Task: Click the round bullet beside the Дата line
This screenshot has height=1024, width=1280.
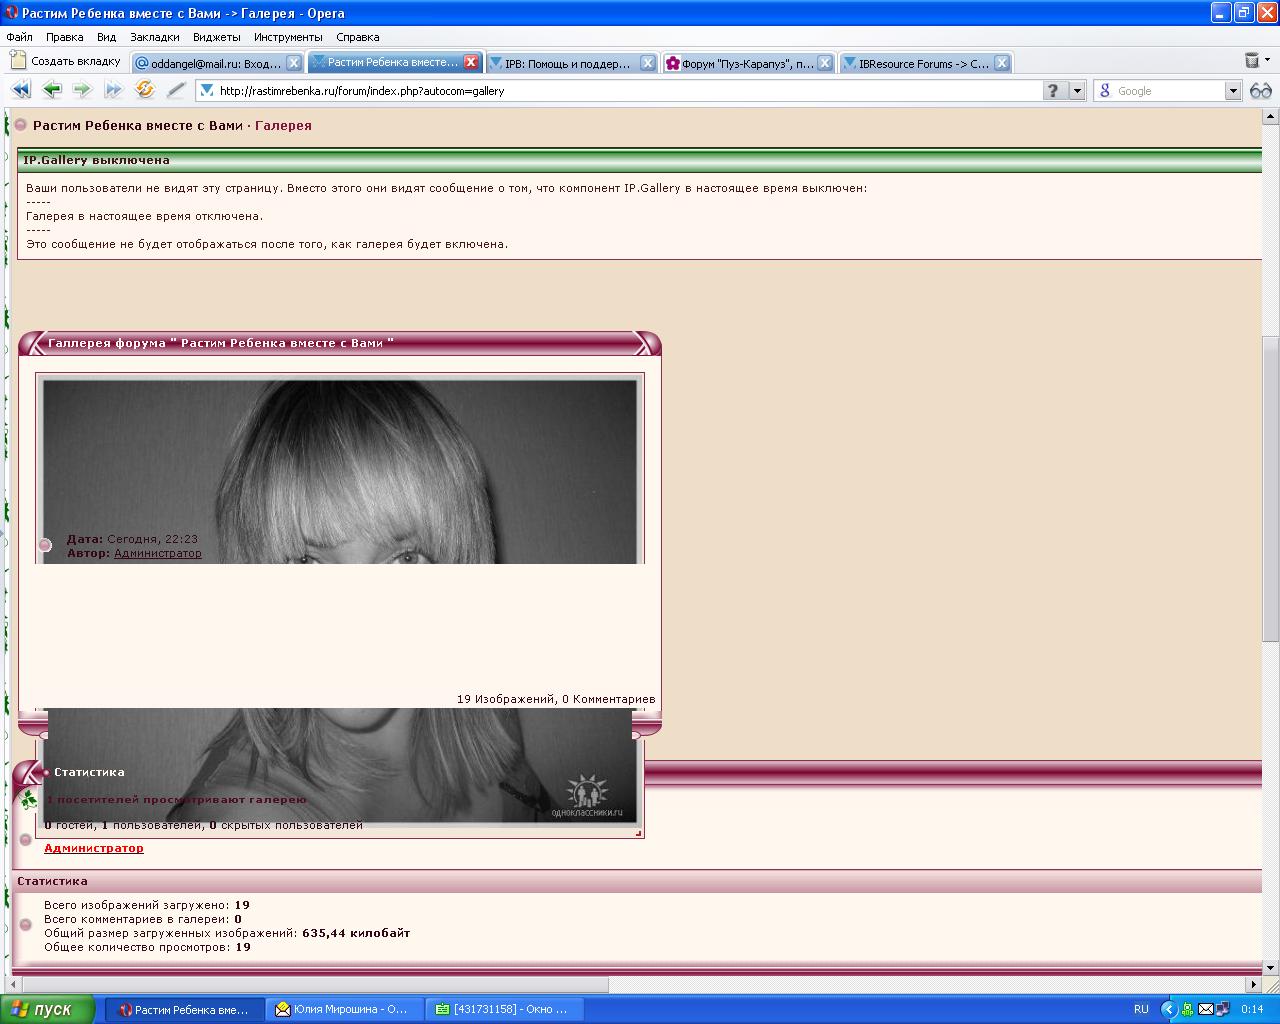Action: (x=45, y=545)
